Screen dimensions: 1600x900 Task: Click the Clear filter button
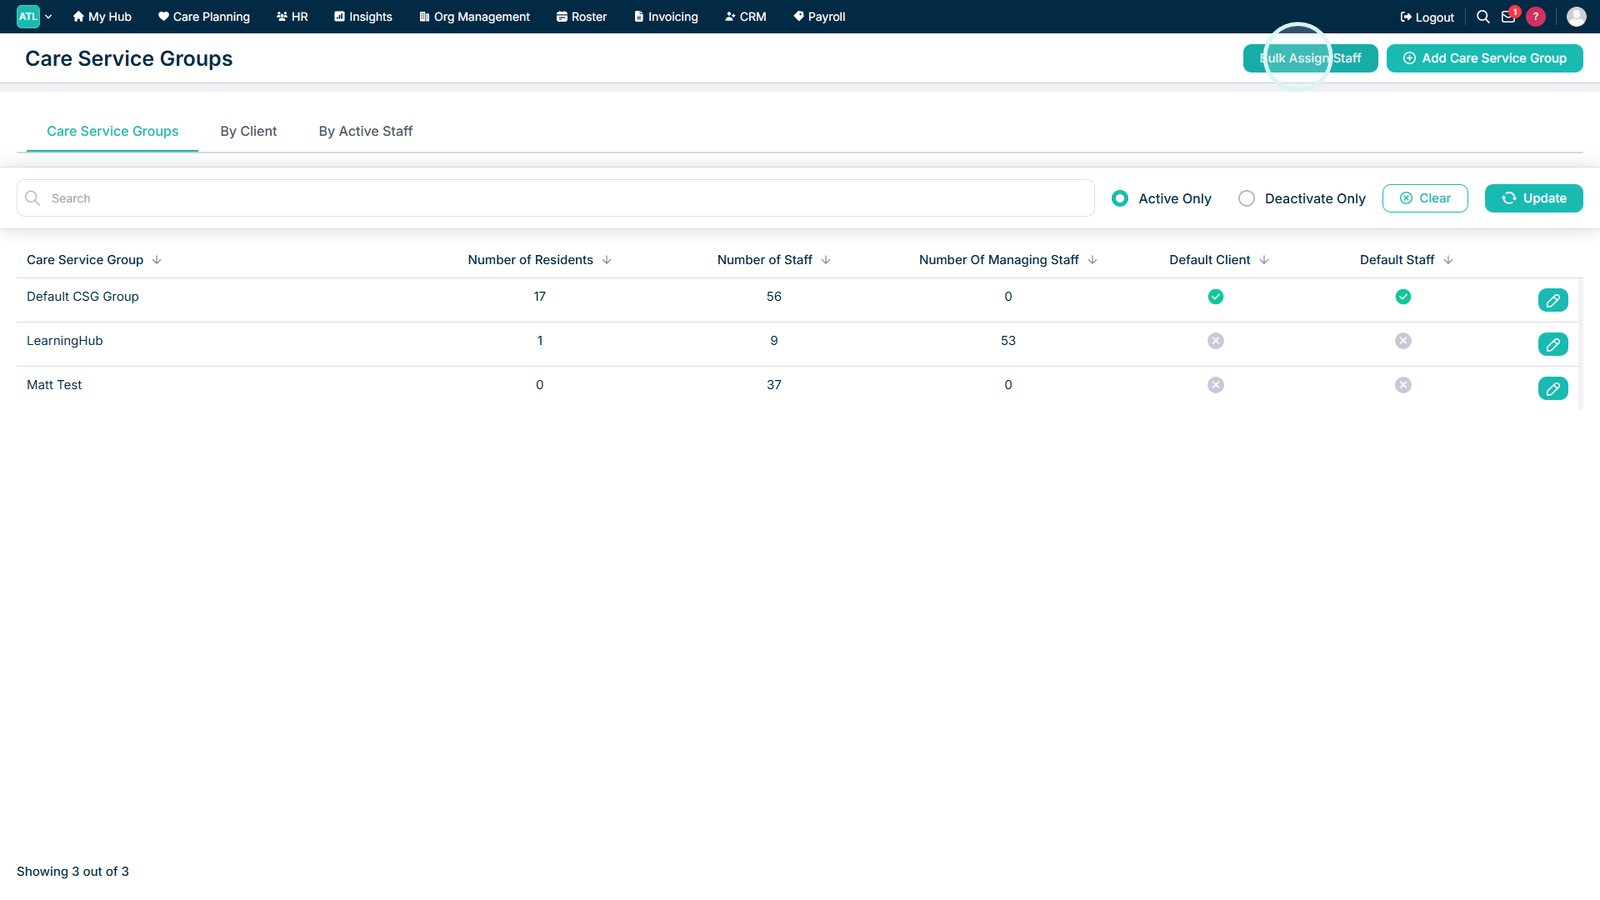1425,198
